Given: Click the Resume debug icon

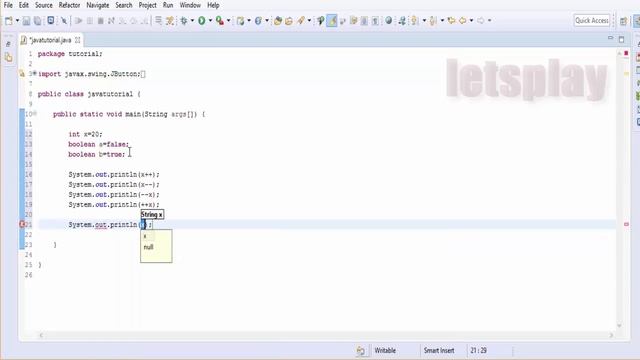Looking at the screenshot, I should pyautogui.click(x=79, y=21).
